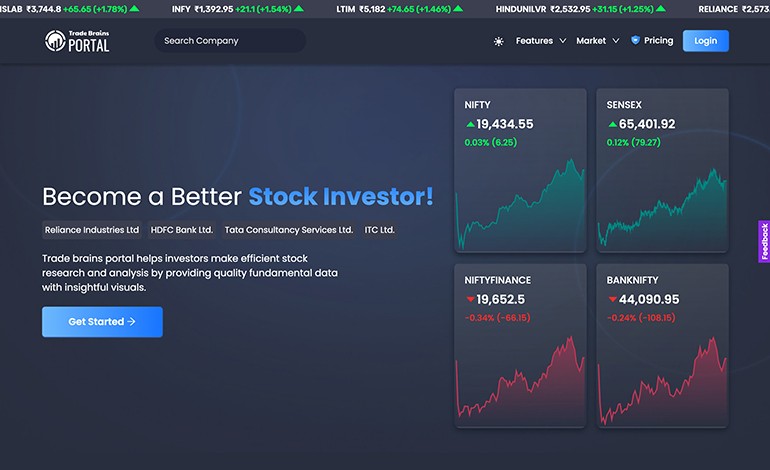Viewport: 770px width, 470px height.
Task: Click in the Search Company field
Action: [x=230, y=41]
